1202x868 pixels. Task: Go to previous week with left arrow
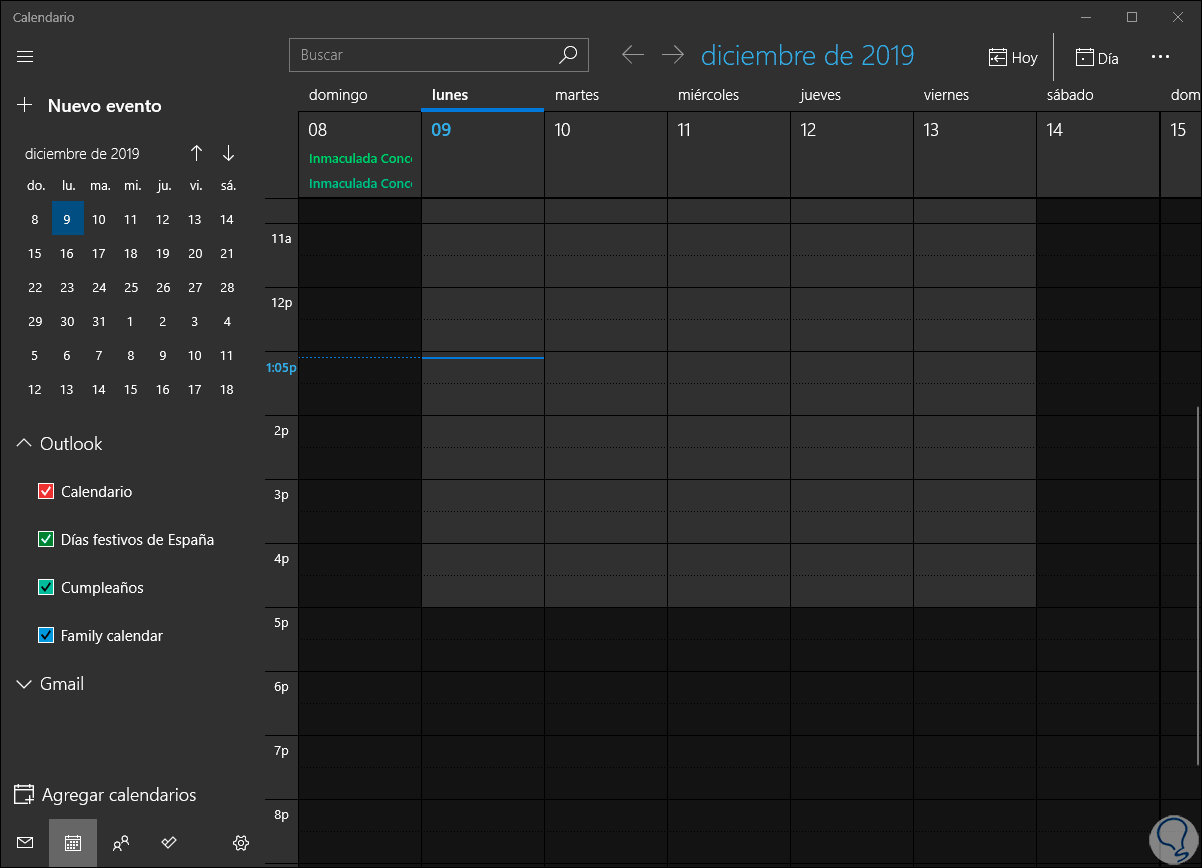[632, 55]
